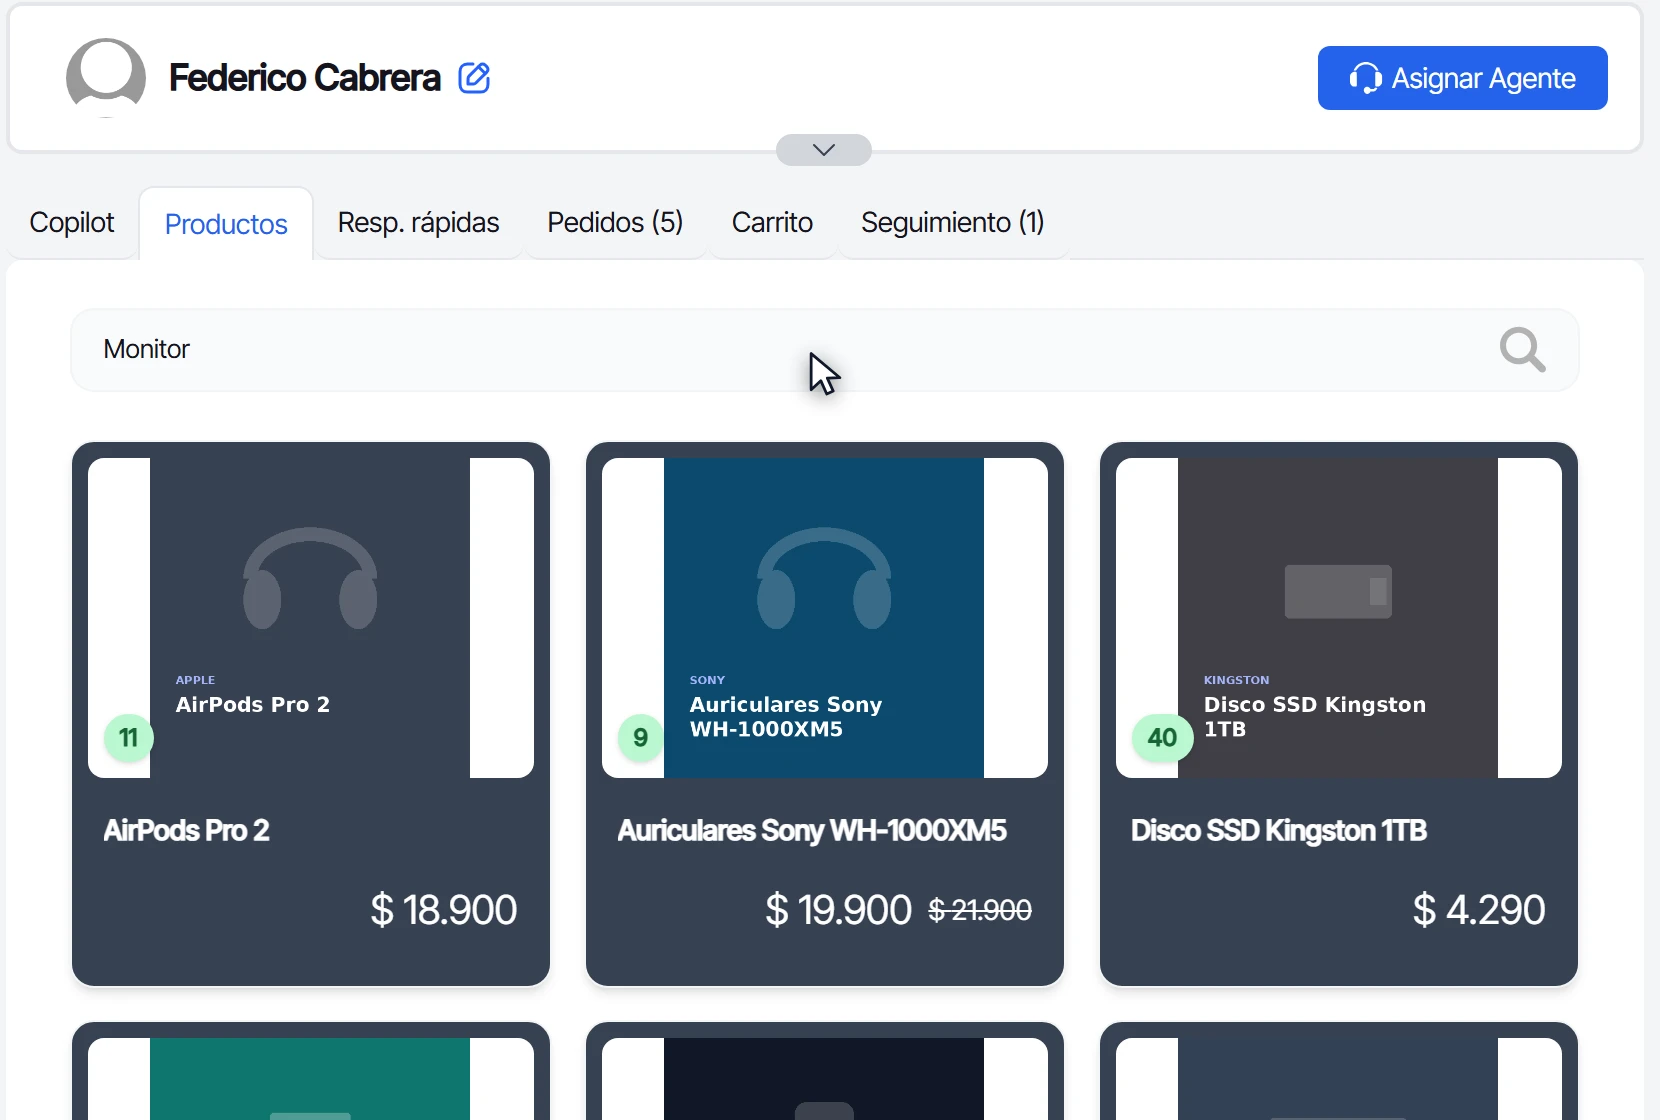The height and width of the screenshot is (1120, 1660).
Task: Click stock badge 40 on Kingston card
Action: coord(1162,738)
